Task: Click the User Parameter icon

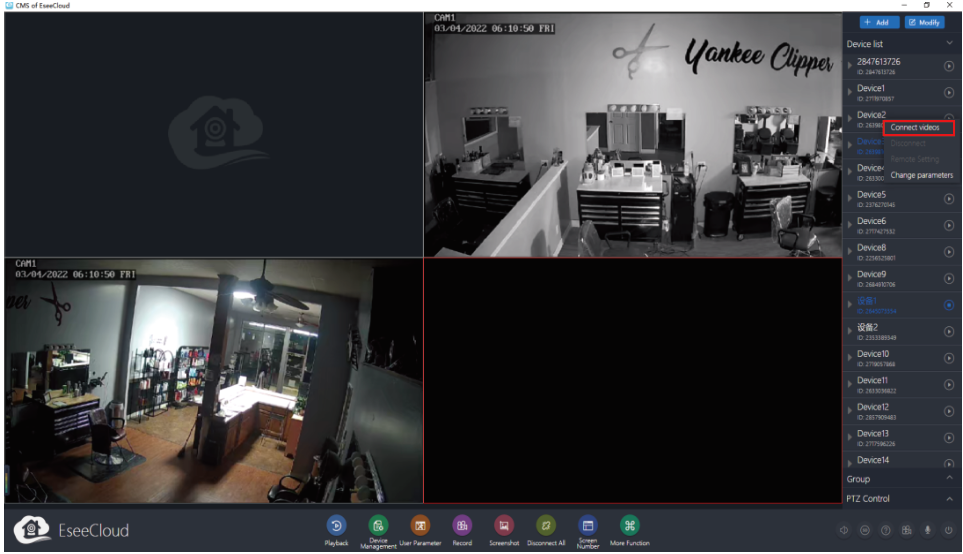Action: pos(420,524)
